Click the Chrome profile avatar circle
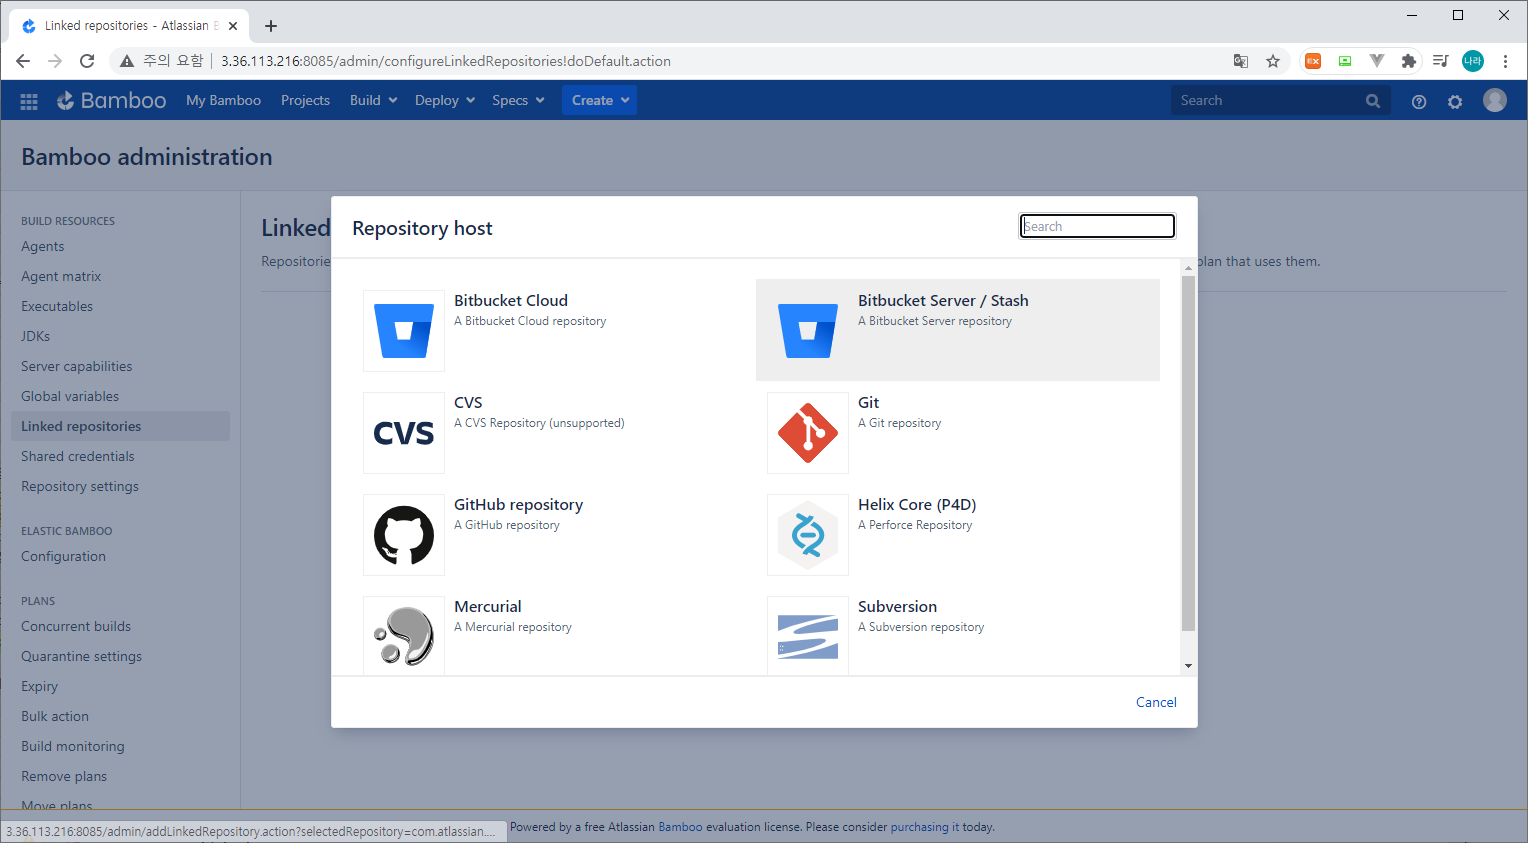 point(1473,61)
